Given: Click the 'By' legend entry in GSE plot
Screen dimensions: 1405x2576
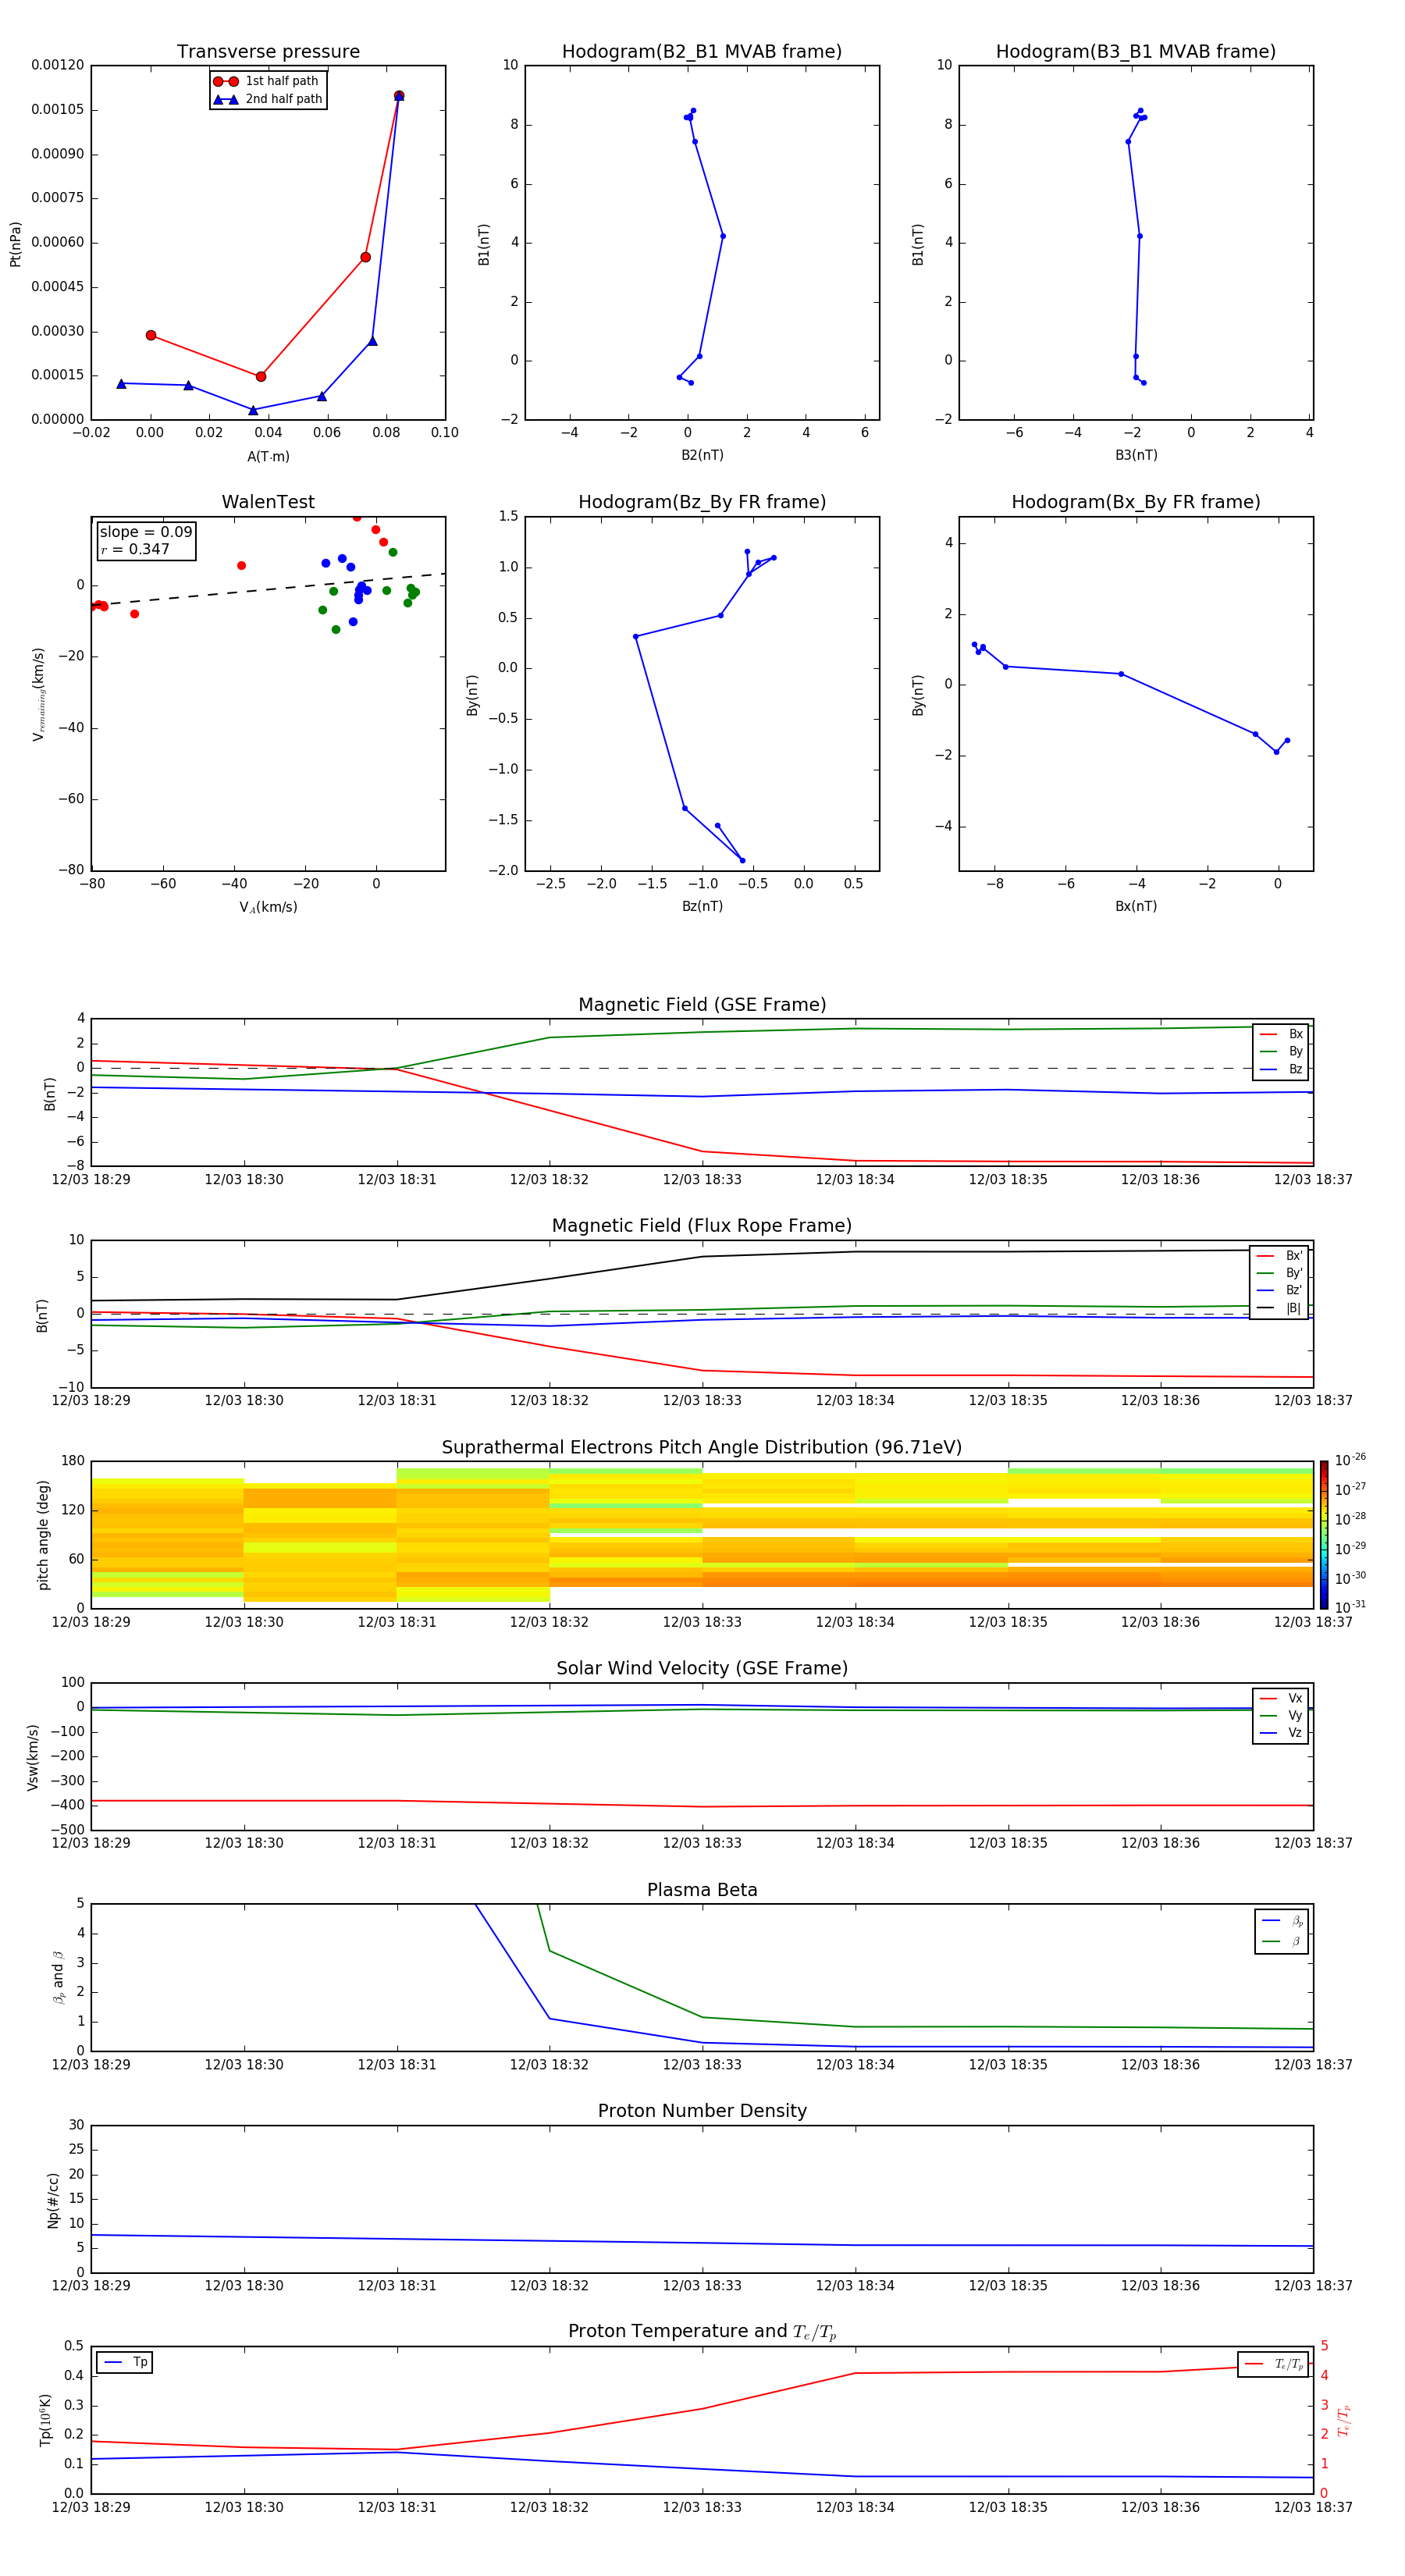Looking at the screenshot, I should 1281,1052.
